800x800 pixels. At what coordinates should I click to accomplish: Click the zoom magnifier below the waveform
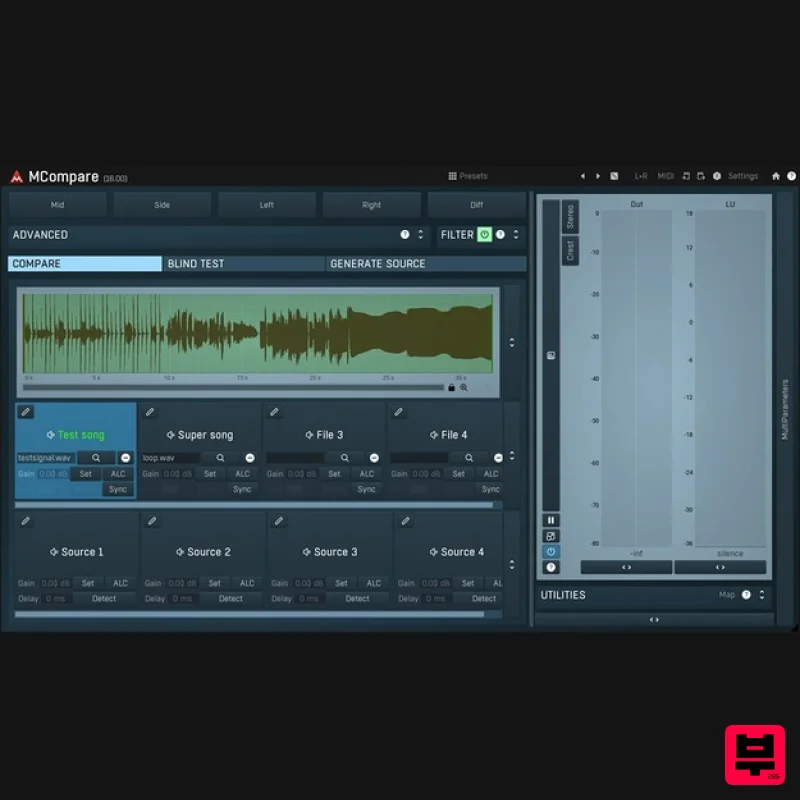pyautogui.click(x=464, y=386)
